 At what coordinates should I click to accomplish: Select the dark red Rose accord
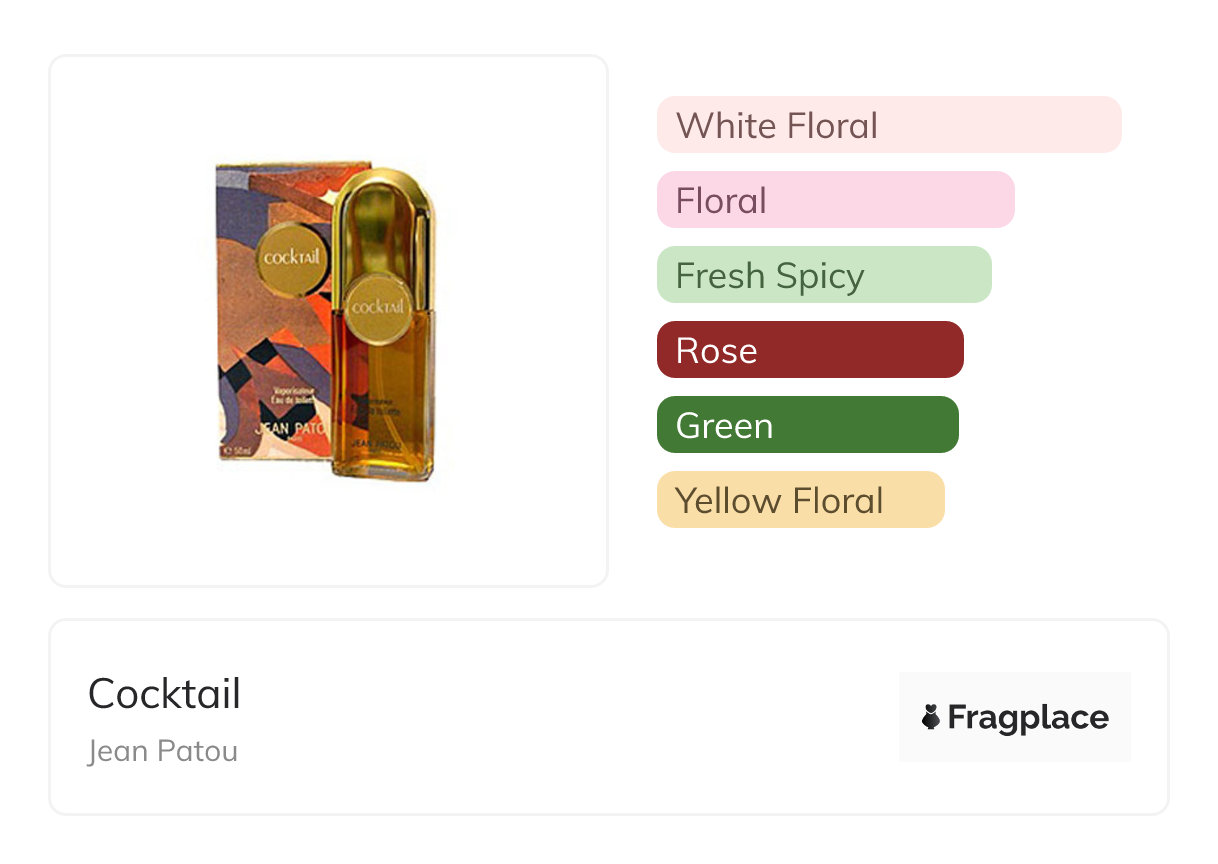(809, 350)
